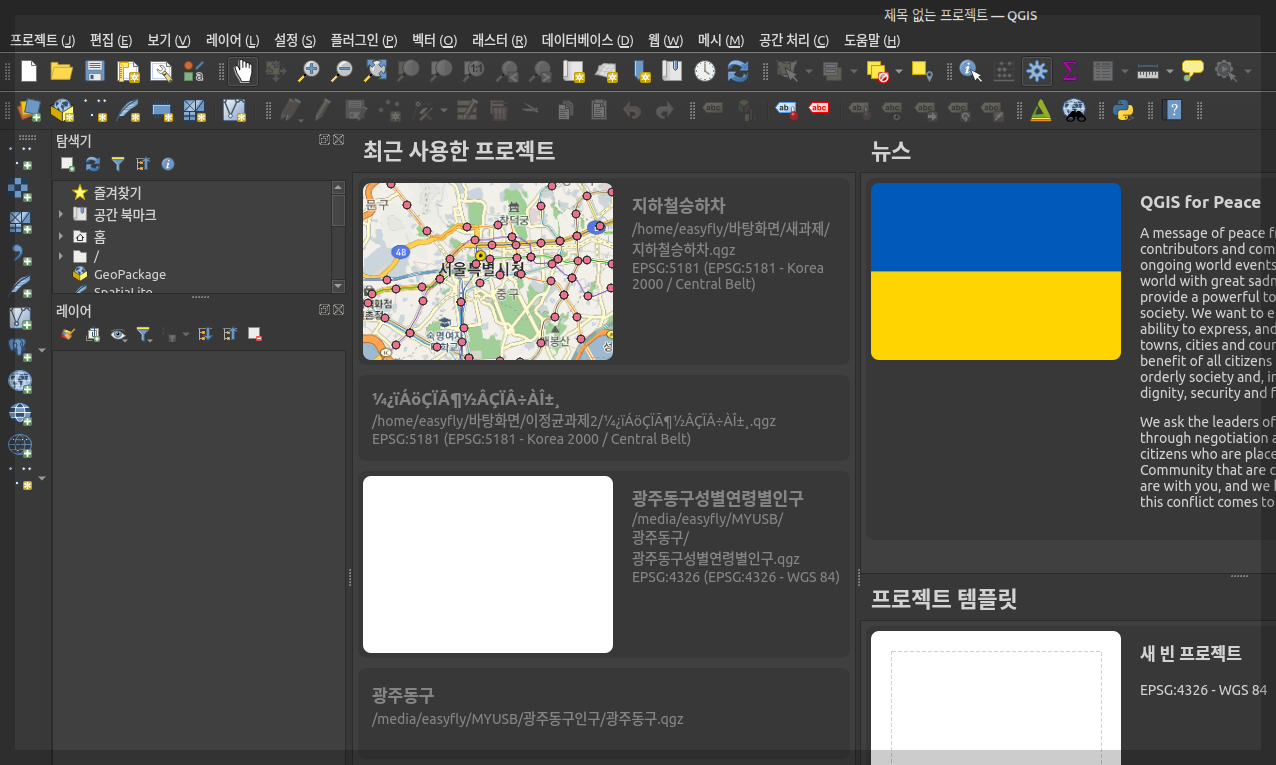Select 즐겨찾기 in Browser tree
Screen dimensions: 1276x765
[x=117, y=192]
